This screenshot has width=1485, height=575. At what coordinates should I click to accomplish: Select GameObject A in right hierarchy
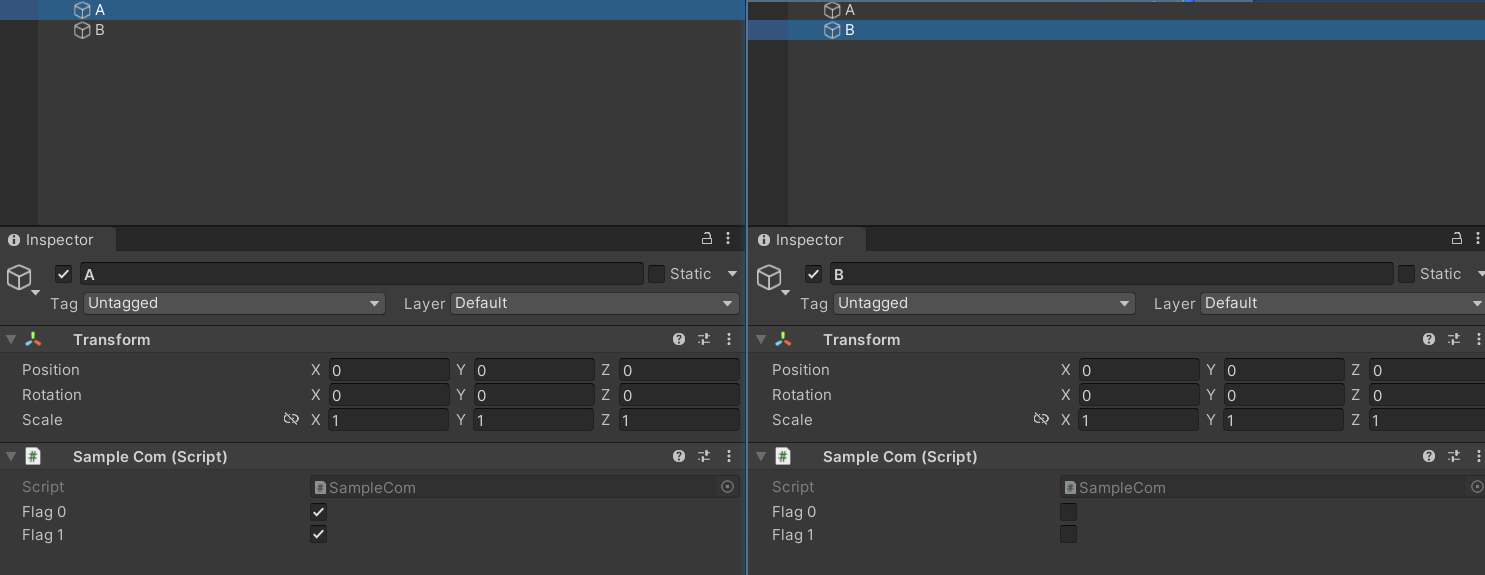click(849, 10)
